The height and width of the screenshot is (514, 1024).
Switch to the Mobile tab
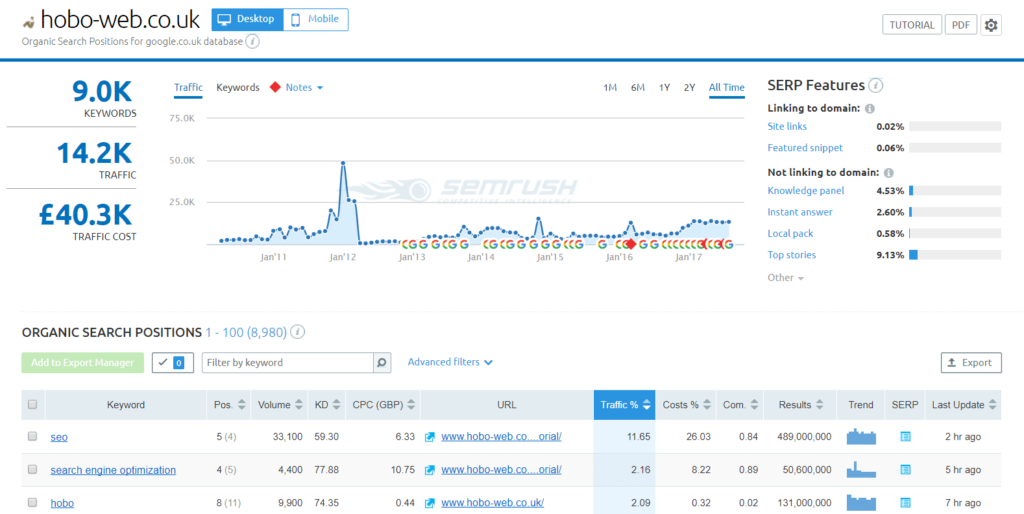[316, 19]
